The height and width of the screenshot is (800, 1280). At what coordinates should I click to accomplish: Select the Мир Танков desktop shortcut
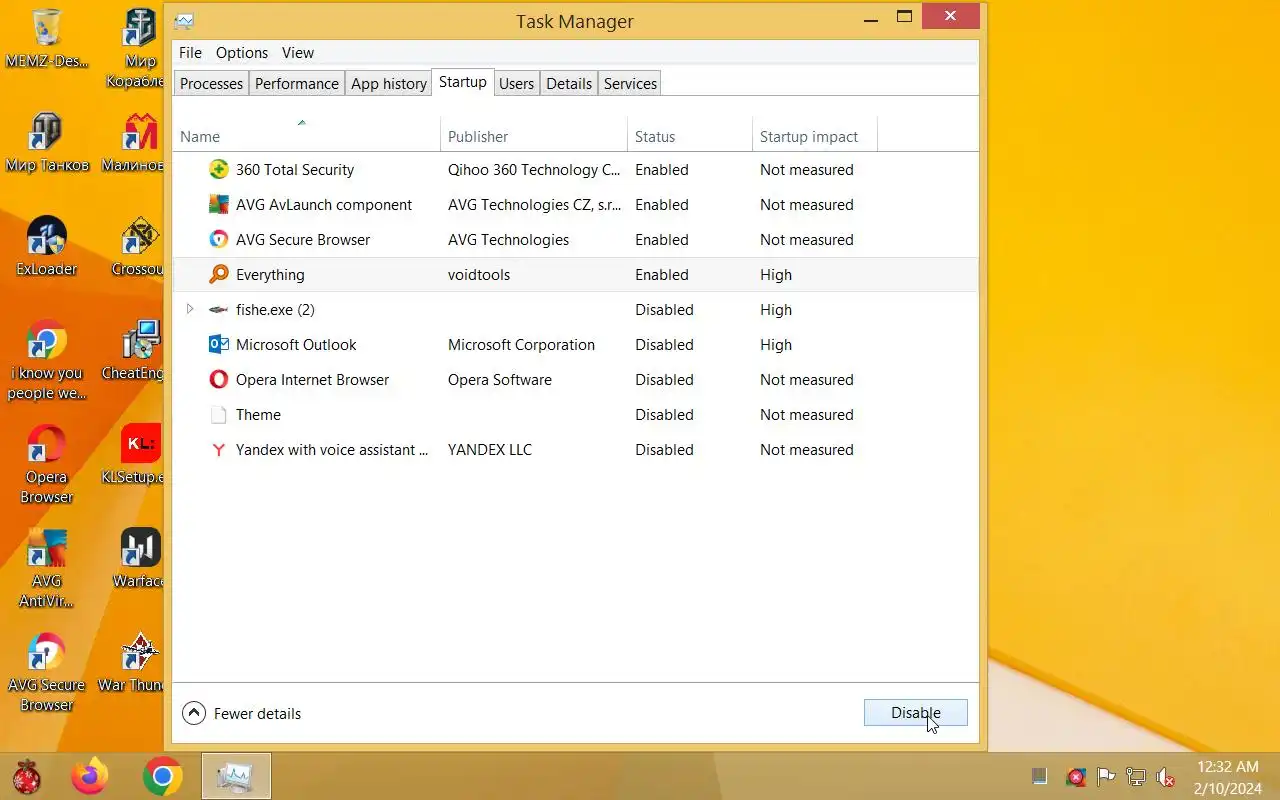point(47,142)
